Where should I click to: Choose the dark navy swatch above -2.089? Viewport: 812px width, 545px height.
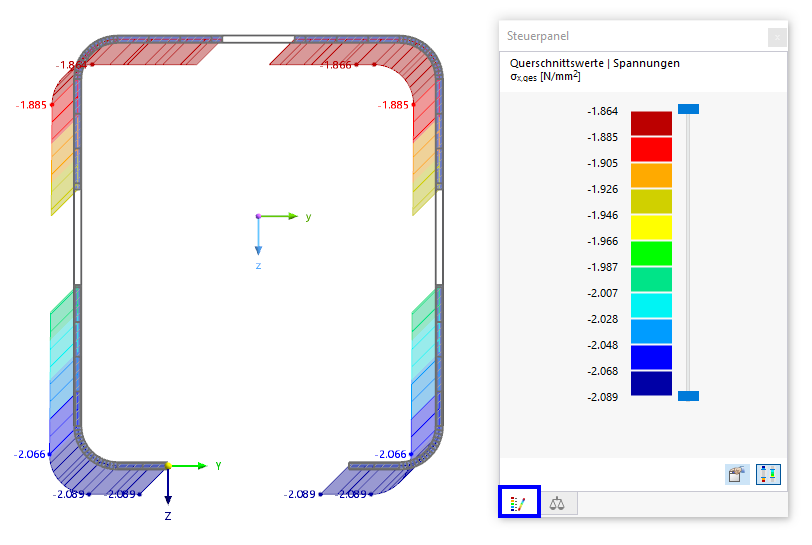(x=651, y=383)
